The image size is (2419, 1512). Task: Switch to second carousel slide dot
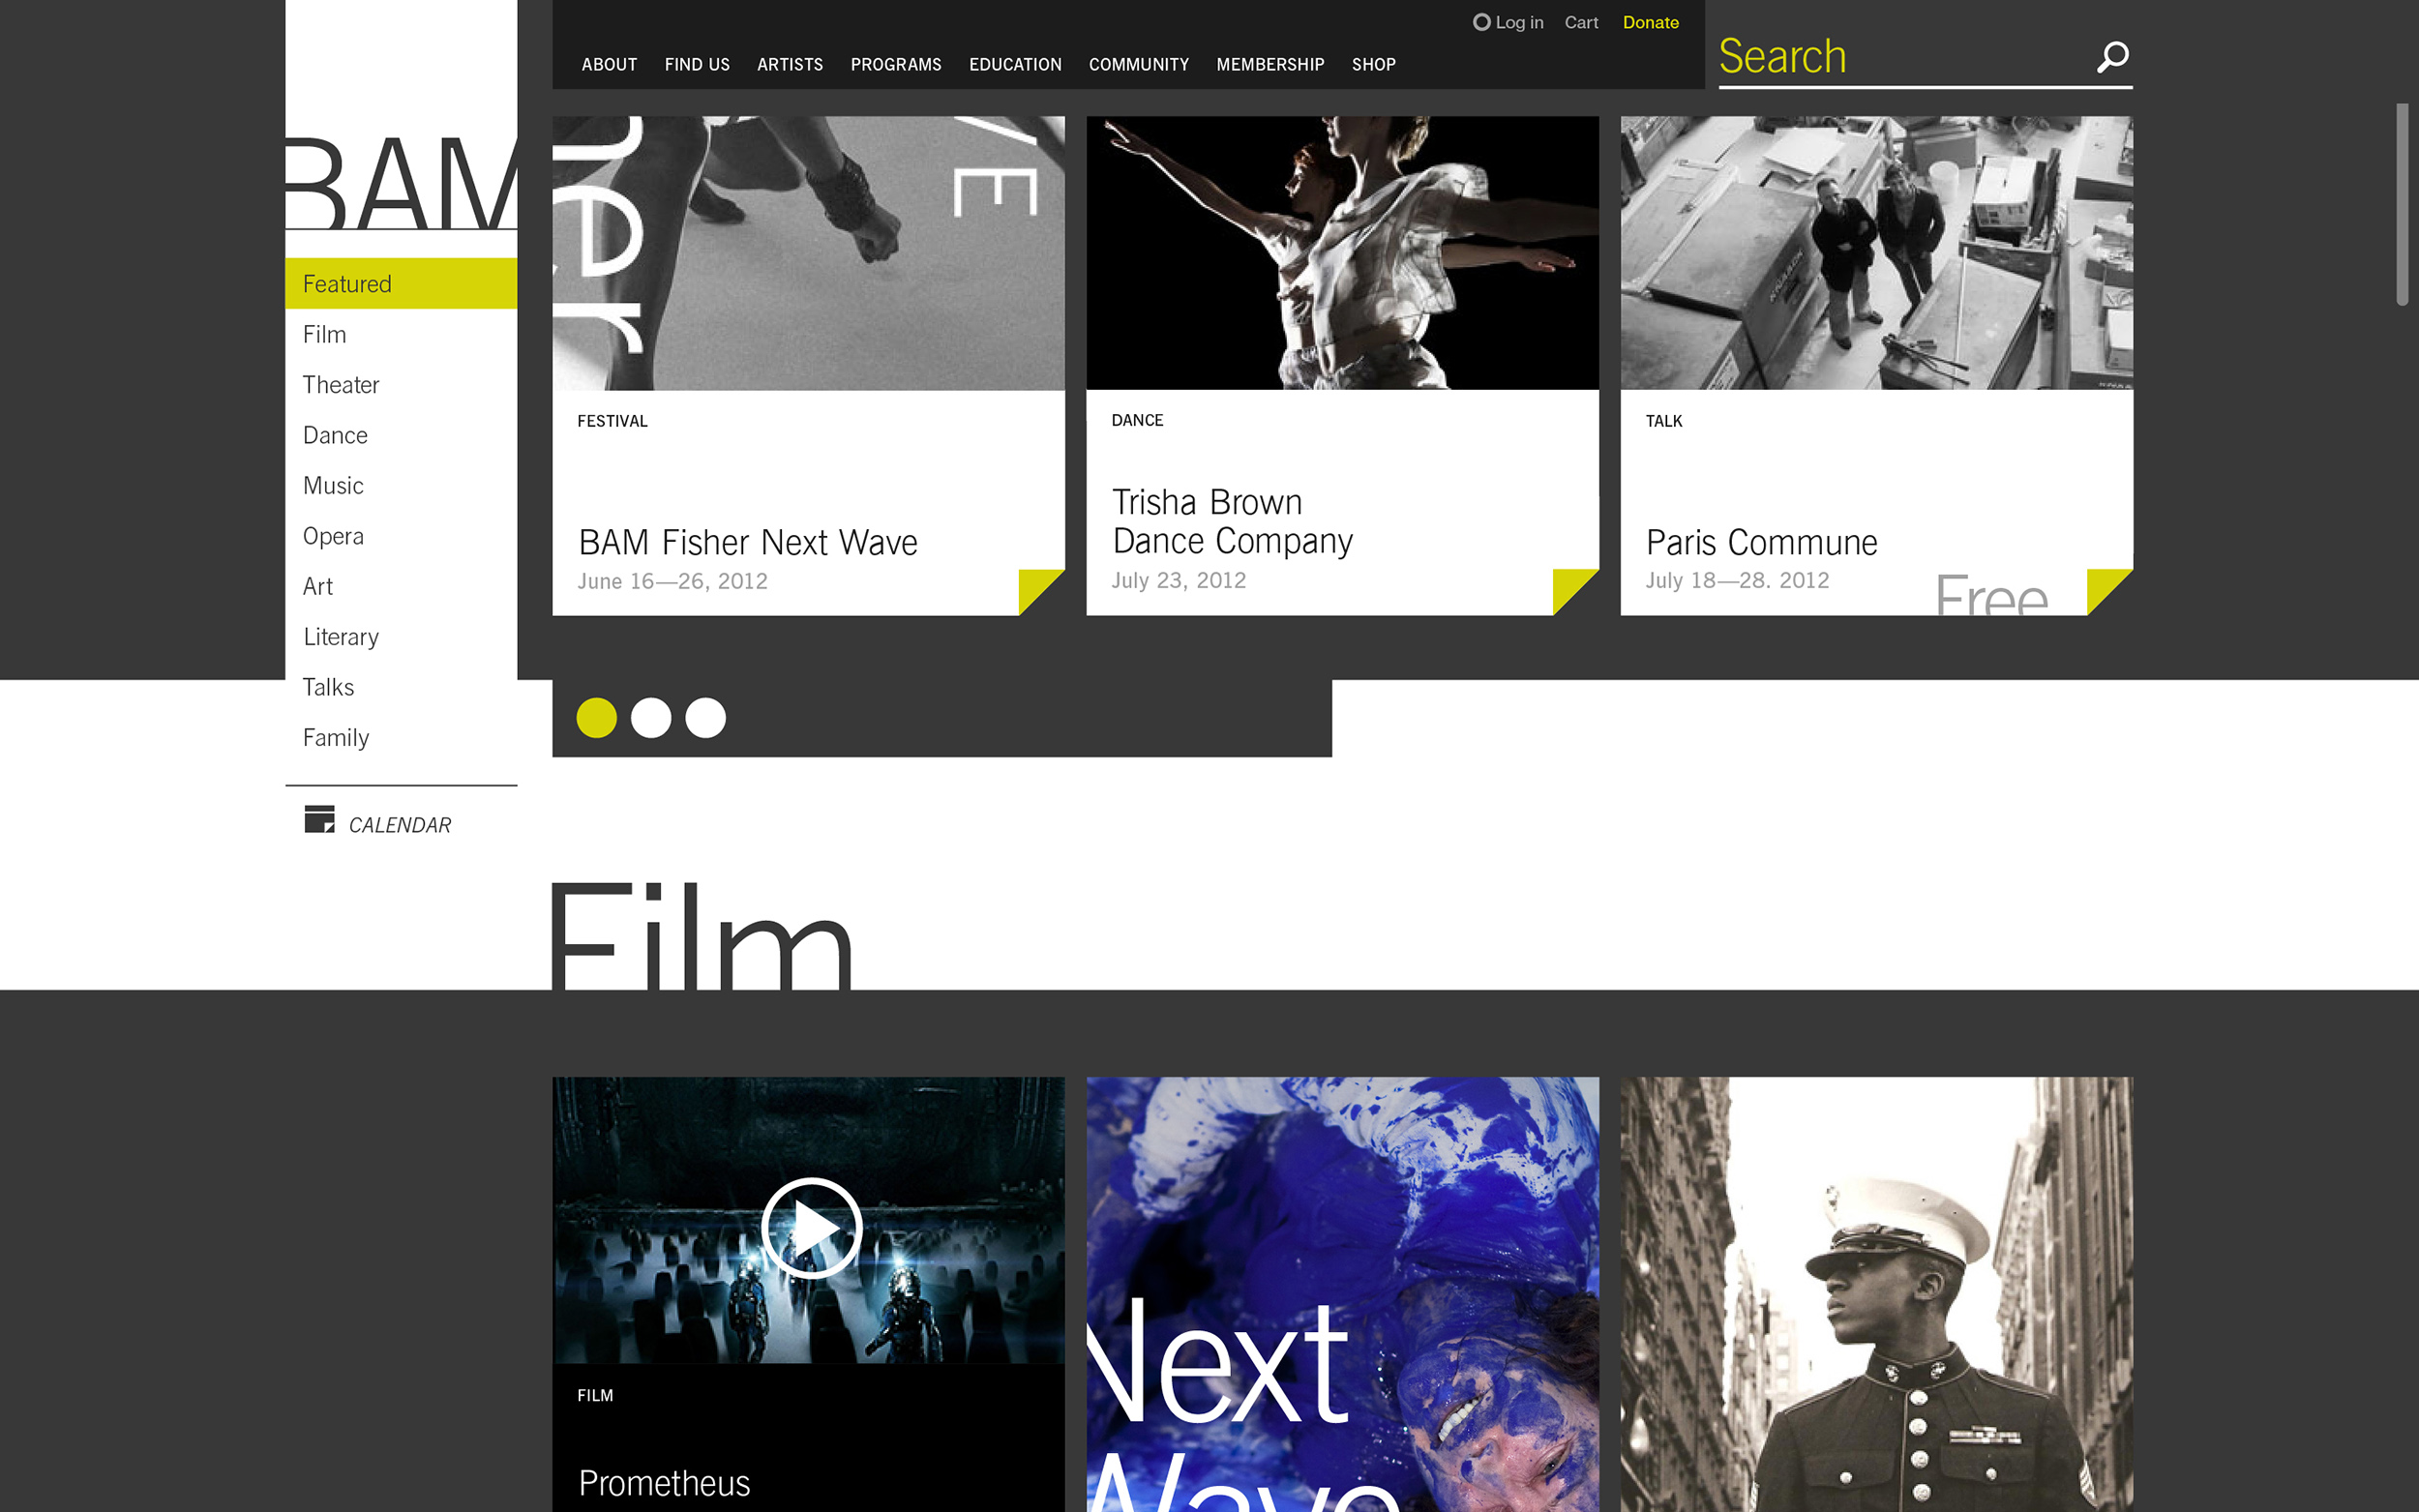651,718
